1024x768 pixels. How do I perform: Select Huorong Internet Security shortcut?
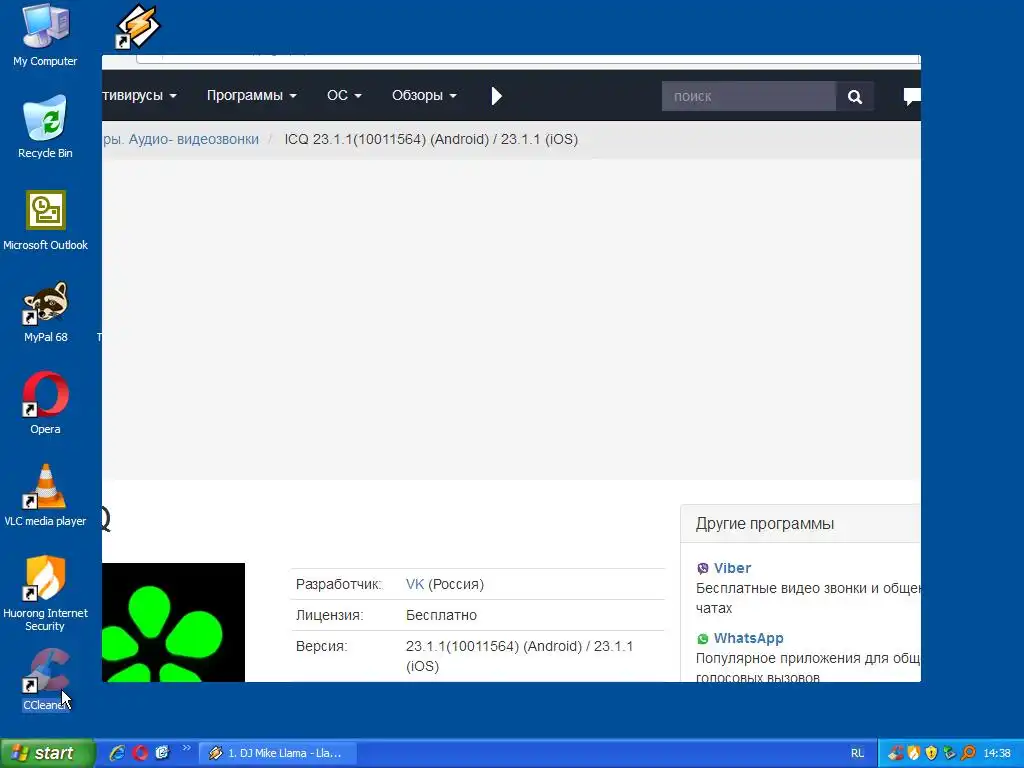45,593
